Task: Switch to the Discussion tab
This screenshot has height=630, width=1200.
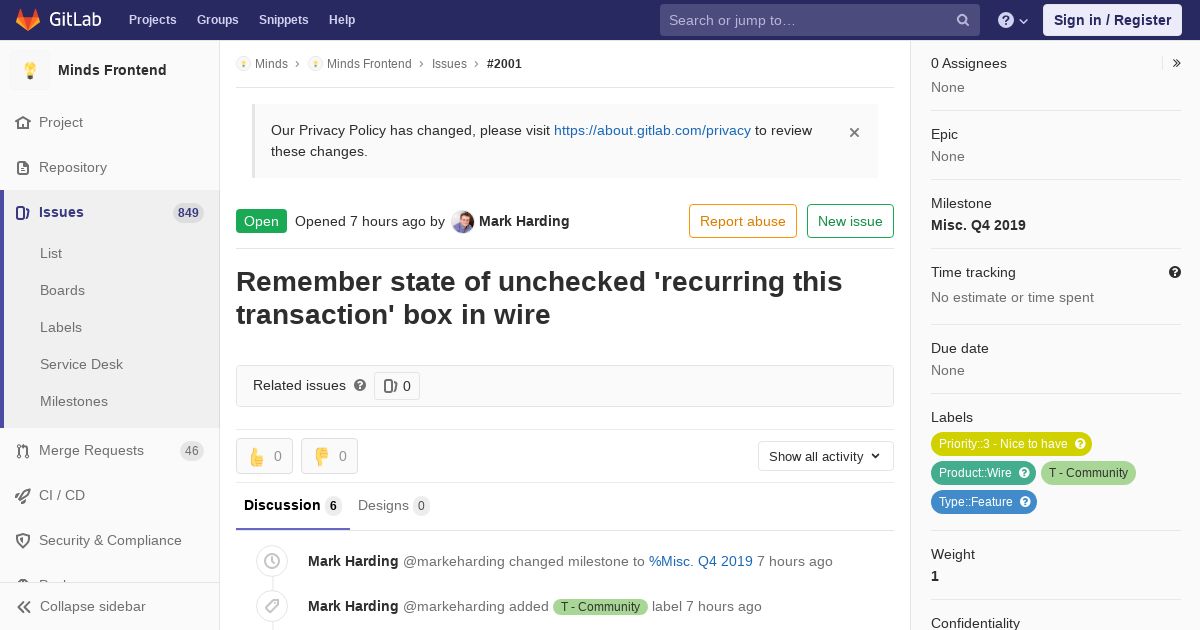Action: tap(293, 506)
